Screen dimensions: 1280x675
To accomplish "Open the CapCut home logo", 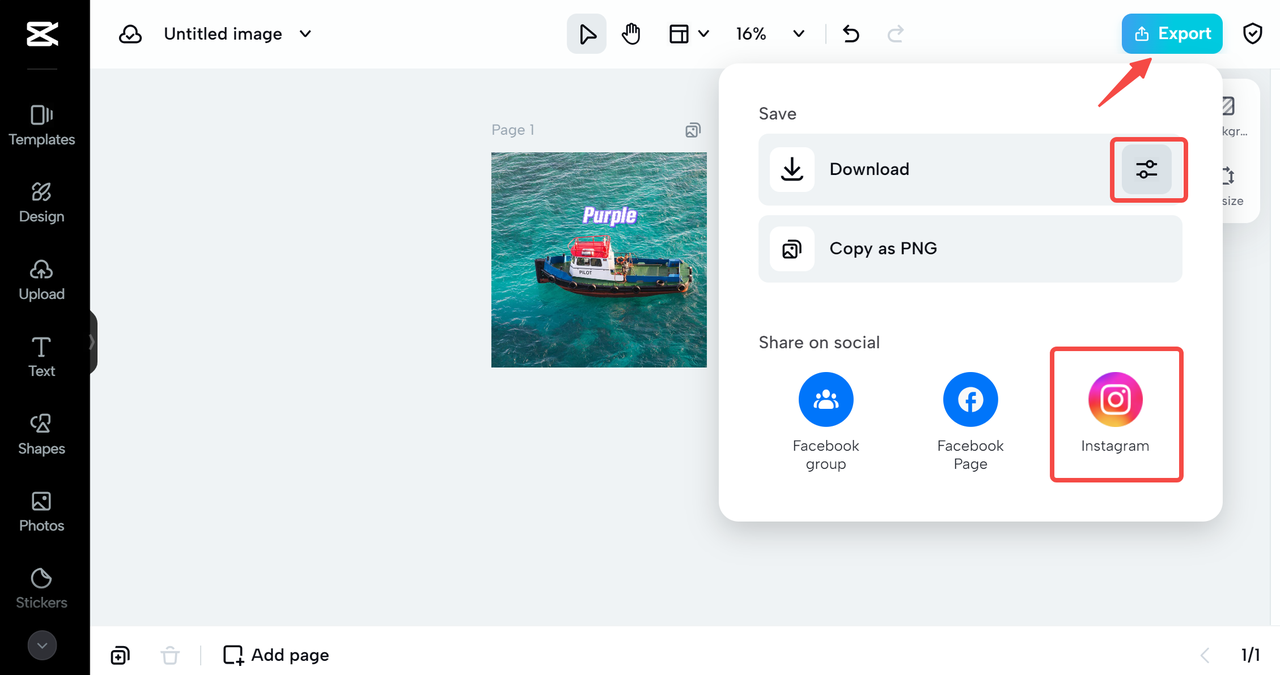I will click(42, 34).
